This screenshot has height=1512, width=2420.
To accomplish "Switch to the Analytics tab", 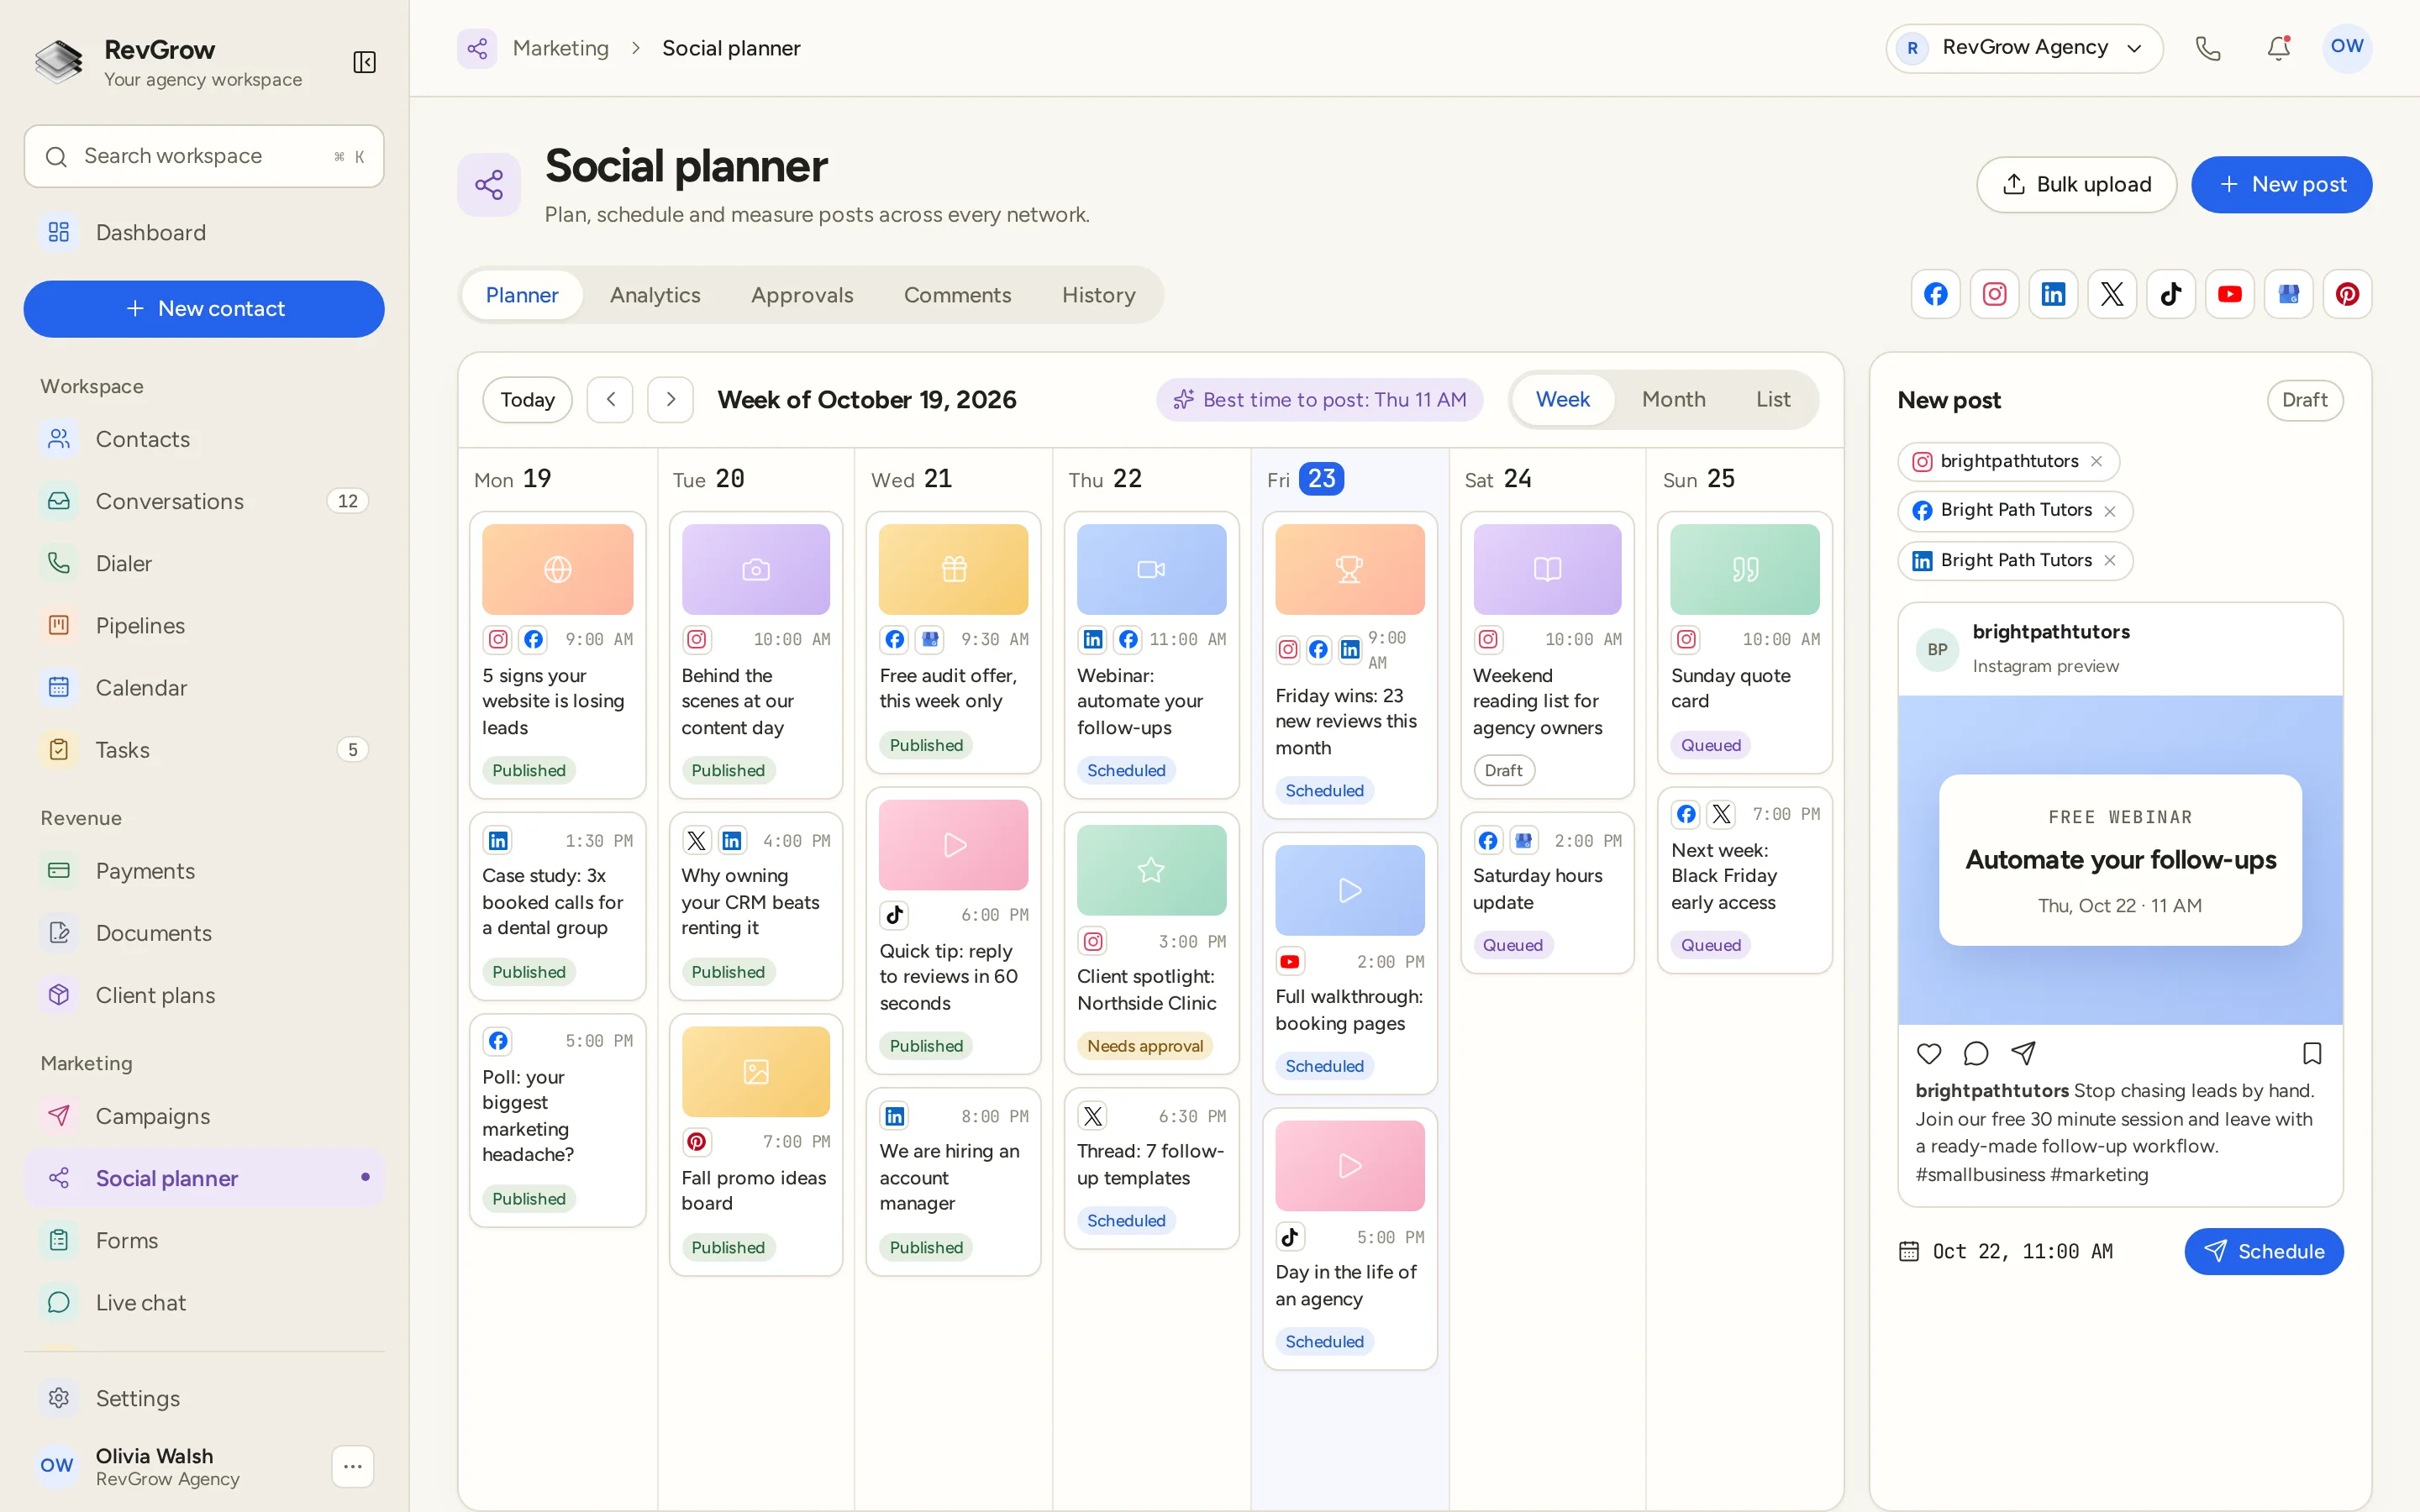I will tap(655, 295).
